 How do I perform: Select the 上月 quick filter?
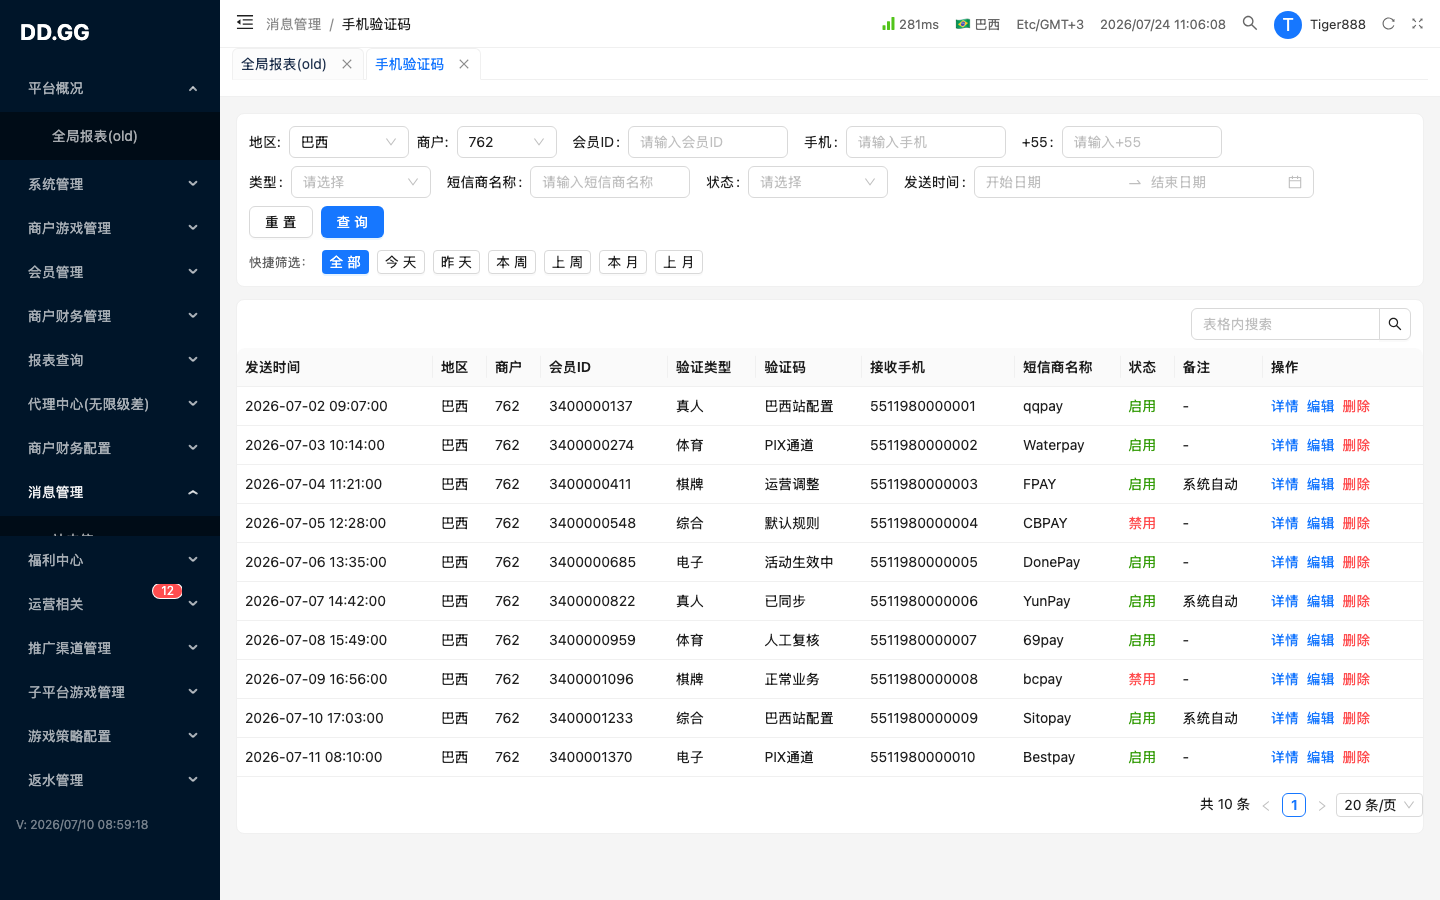[679, 262]
